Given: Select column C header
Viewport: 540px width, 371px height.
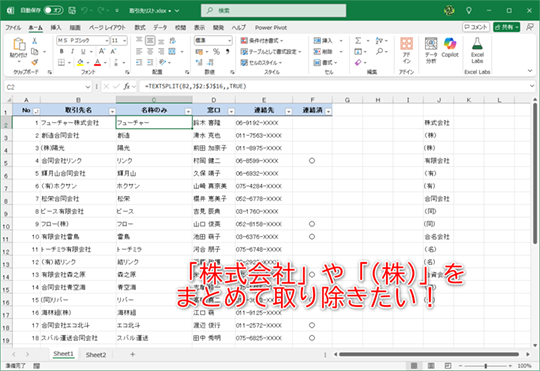Looking at the screenshot, I should point(154,100).
